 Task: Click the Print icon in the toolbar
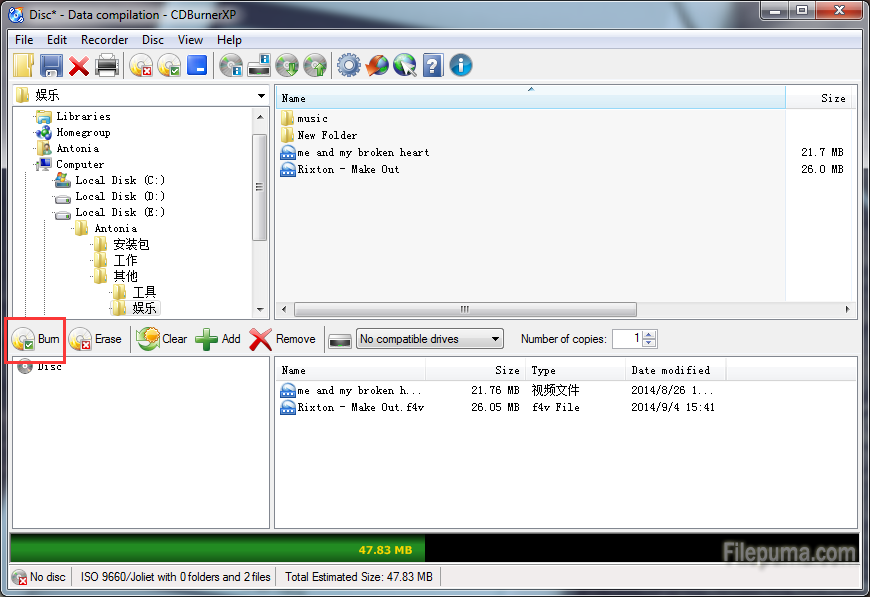(107, 66)
